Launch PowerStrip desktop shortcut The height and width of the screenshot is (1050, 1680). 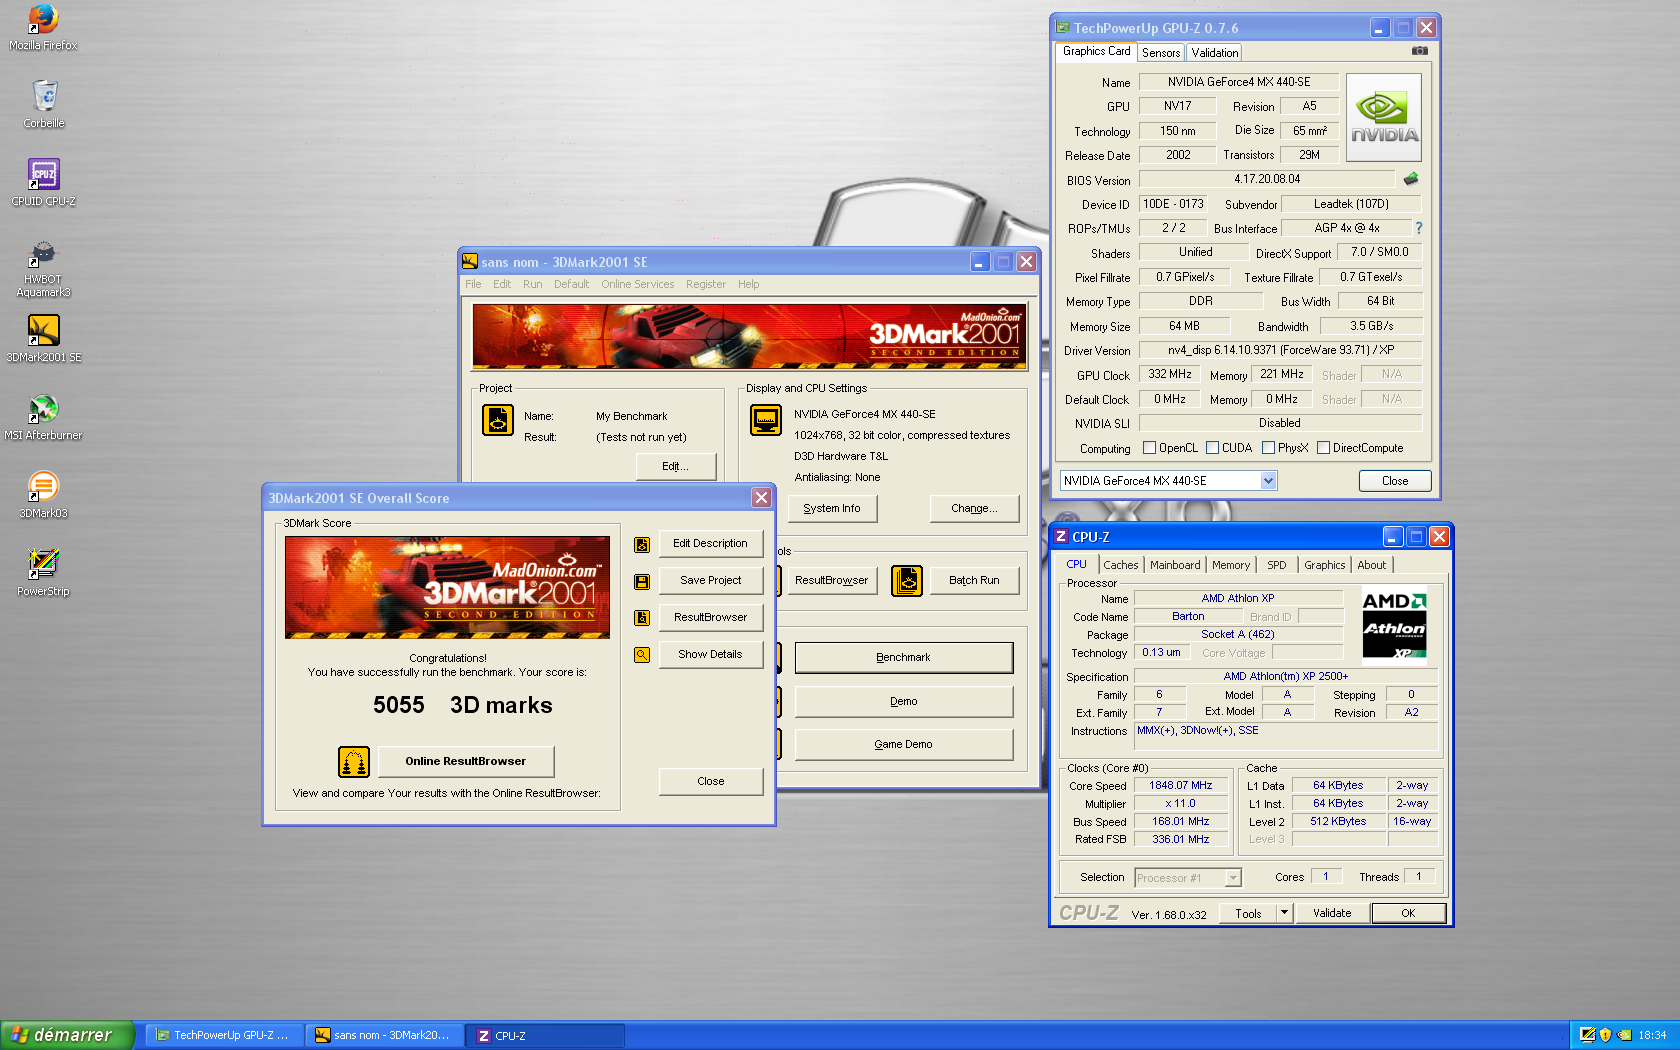point(44,572)
